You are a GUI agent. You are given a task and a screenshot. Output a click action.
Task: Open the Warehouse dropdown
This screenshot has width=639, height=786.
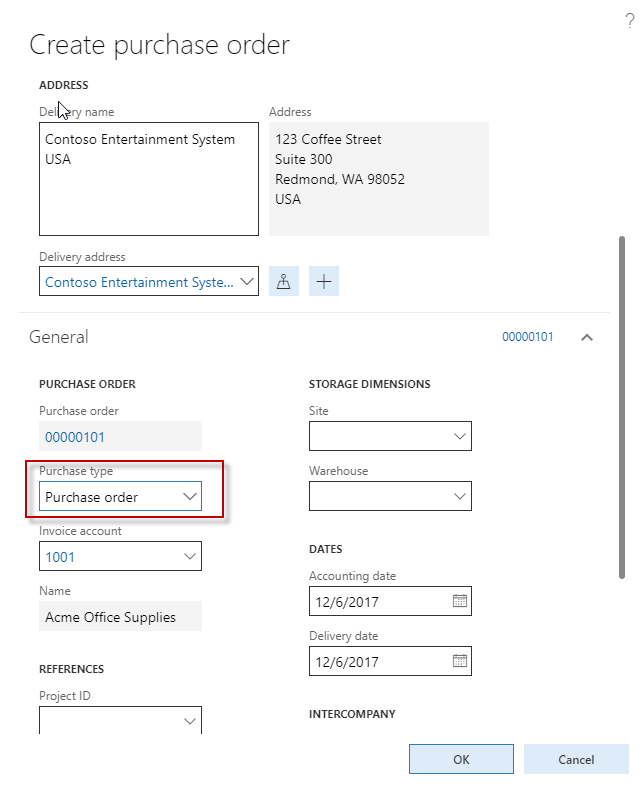(x=460, y=496)
